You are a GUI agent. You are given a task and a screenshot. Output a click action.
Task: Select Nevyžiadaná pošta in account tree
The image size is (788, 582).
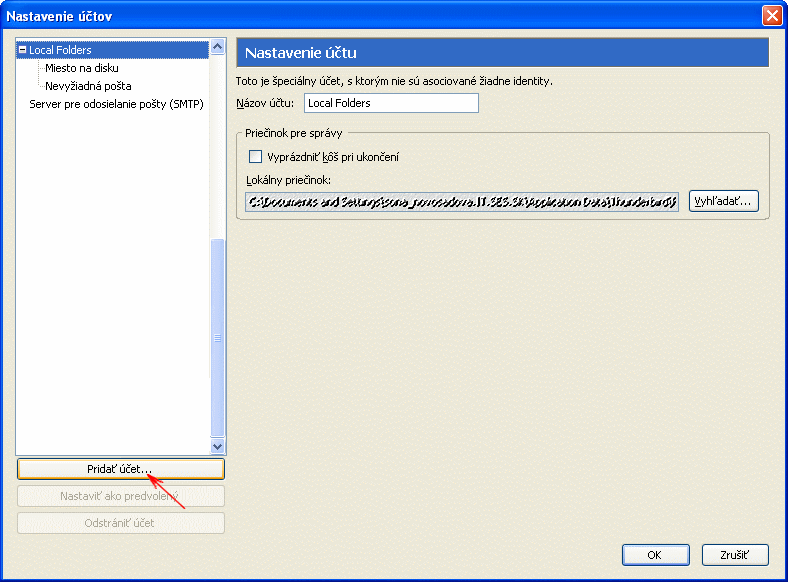pyautogui.click(x=88, y=86)
